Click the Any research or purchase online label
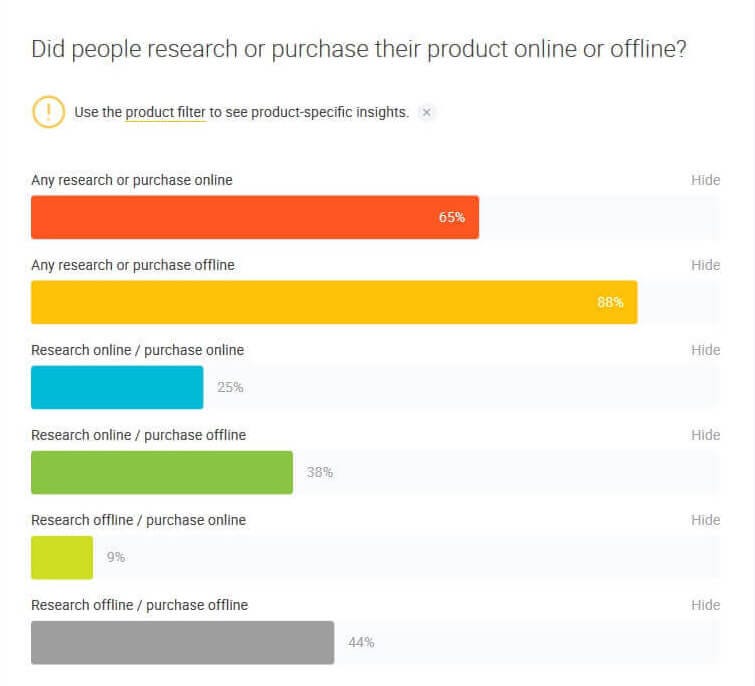 tap(132, 180)
